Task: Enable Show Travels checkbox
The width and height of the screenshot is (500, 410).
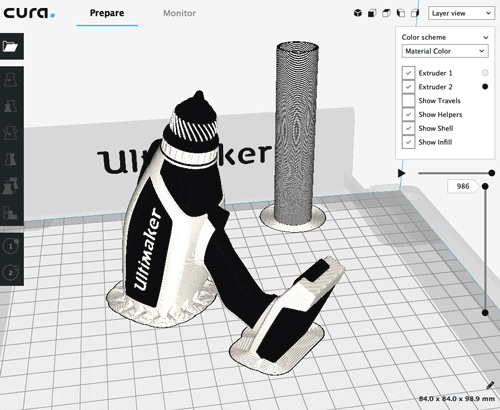Action: pyautogui.click(x=408, y=101)
